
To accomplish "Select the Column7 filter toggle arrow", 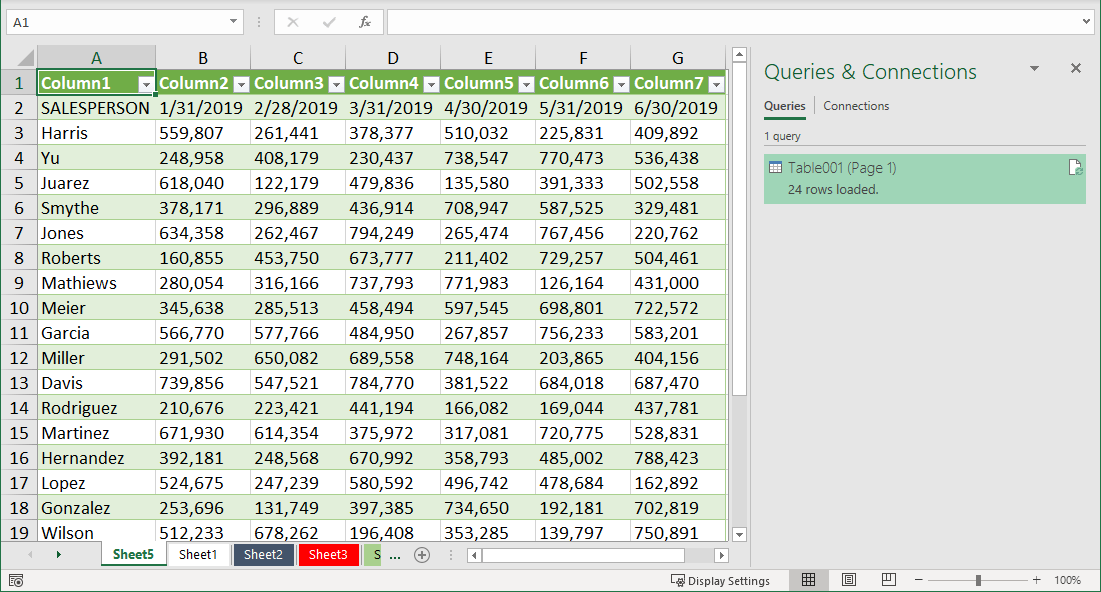I will point(716,84).
